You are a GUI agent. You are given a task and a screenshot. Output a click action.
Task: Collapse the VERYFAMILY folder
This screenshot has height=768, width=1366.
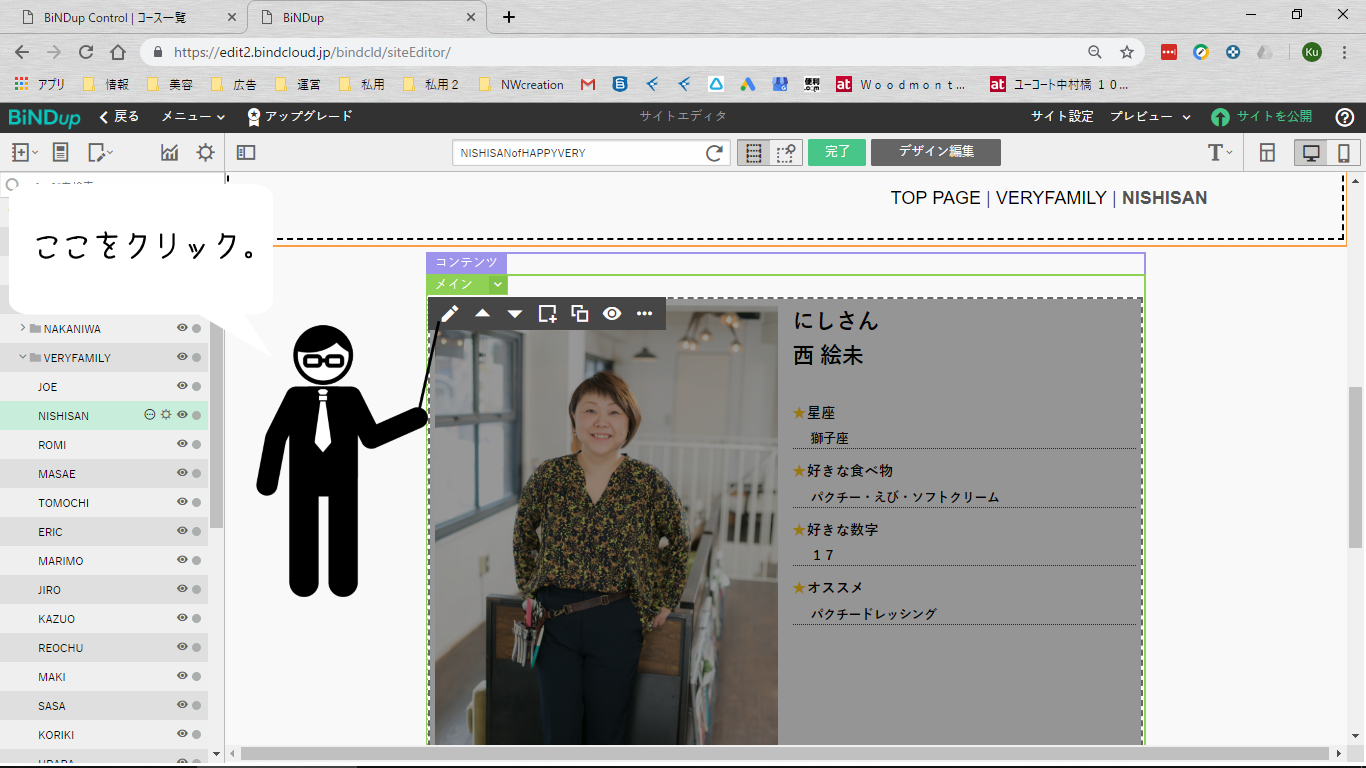[x=23, y=357]
